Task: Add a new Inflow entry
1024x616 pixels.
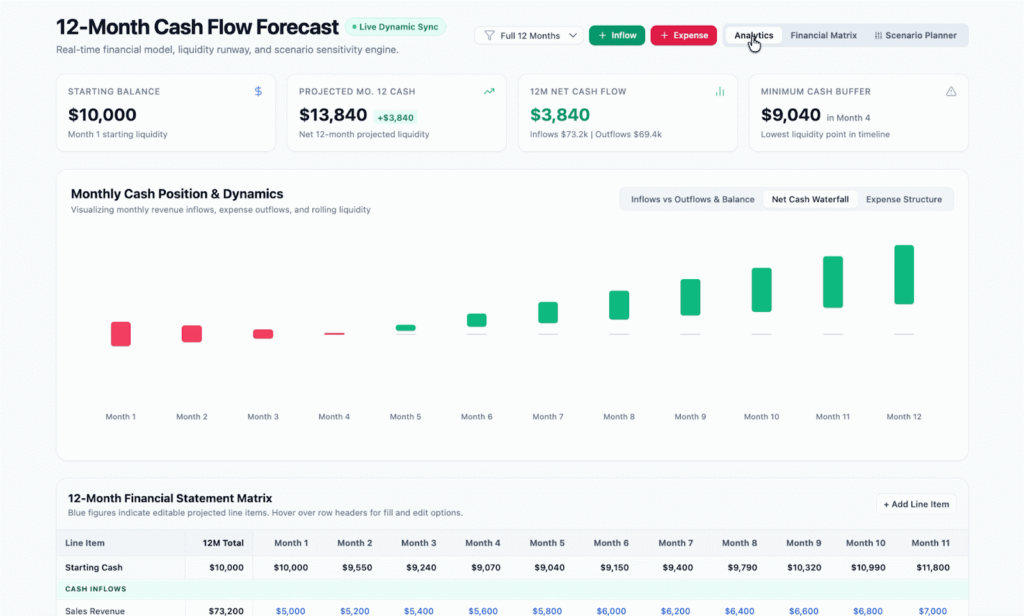Action: coord(616,35)
